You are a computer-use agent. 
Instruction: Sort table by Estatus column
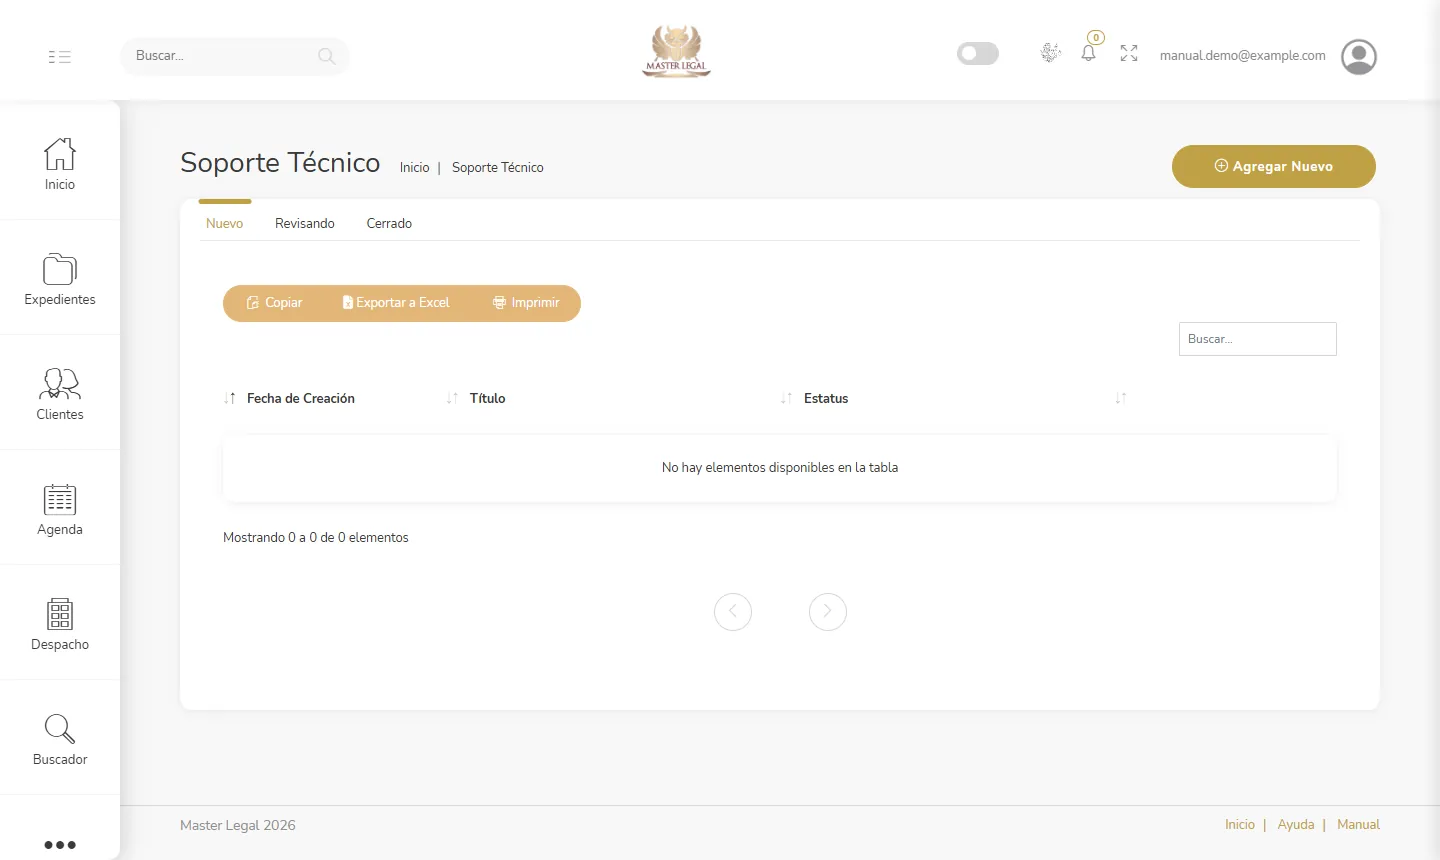coord(826,398)
